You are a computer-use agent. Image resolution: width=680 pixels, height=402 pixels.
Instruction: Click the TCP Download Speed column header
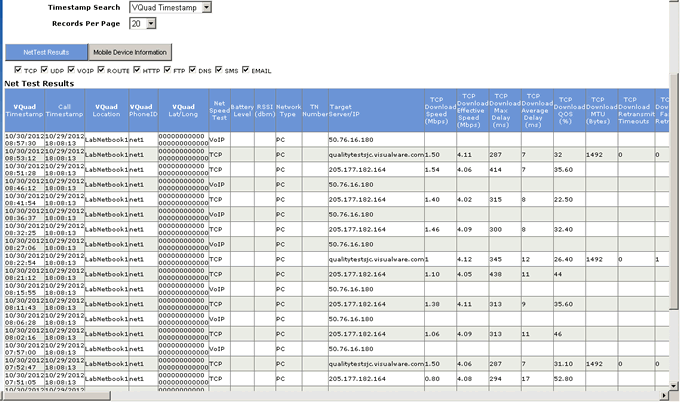coord(436,110)
